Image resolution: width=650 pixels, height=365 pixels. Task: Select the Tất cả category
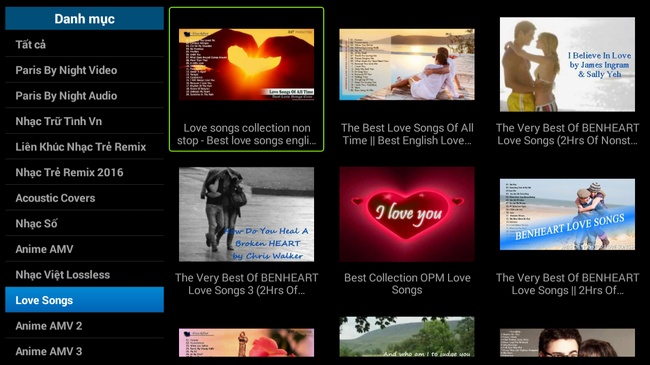[x=84, y=44]
